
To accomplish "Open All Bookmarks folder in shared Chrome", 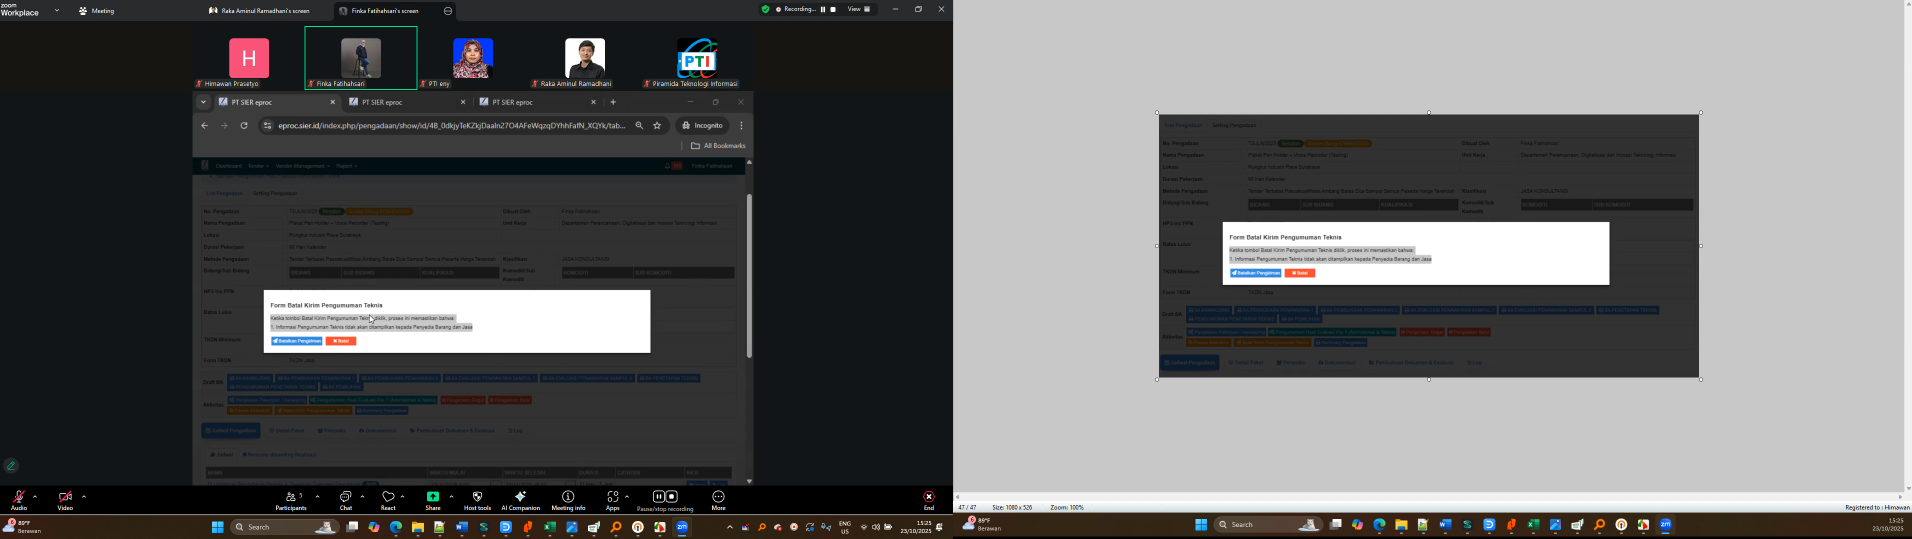I will point(718,146).
